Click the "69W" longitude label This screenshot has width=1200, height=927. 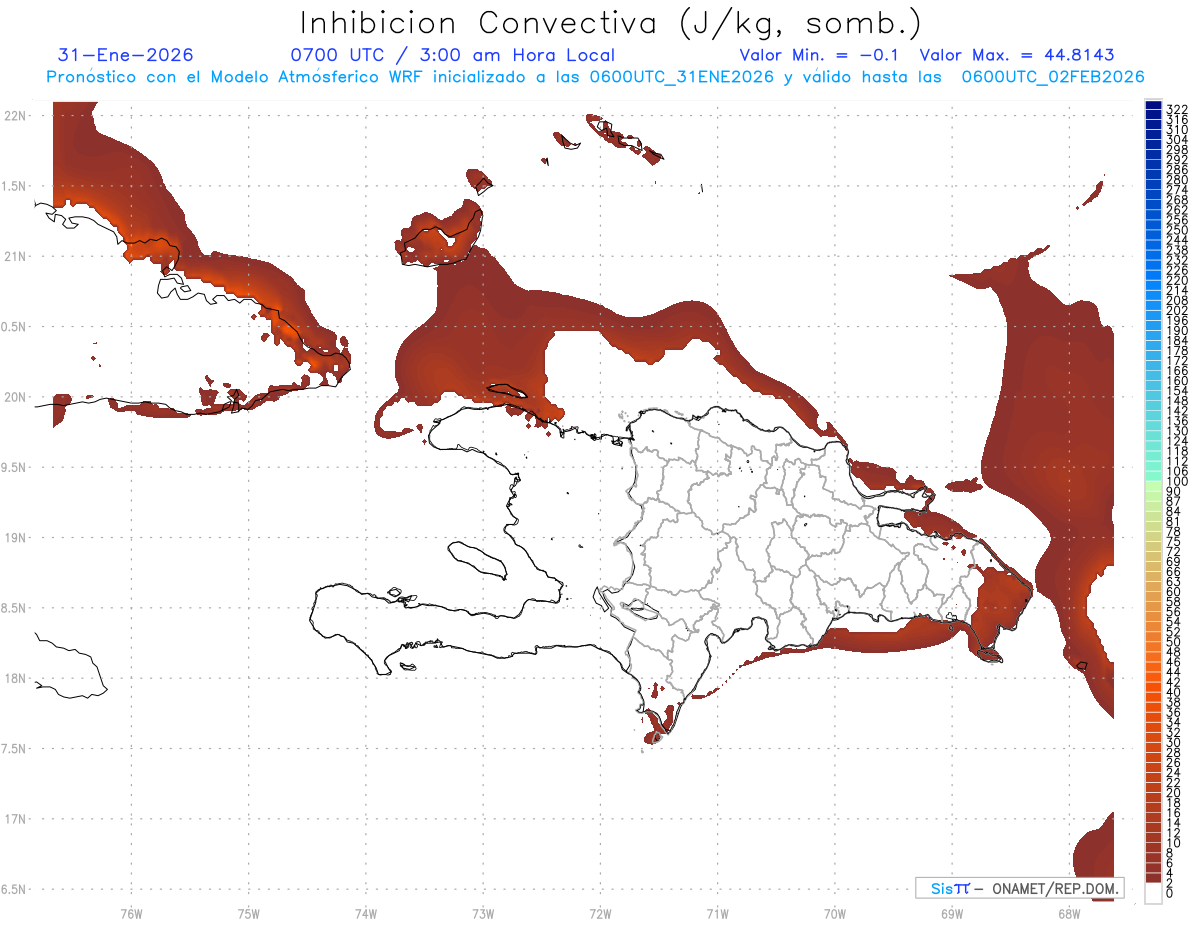click(951, 913)
